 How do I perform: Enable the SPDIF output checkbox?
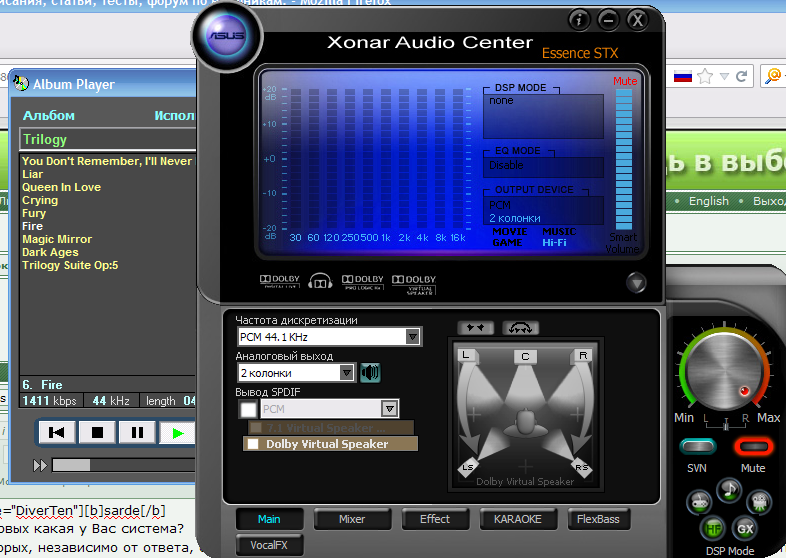[248, 409]
